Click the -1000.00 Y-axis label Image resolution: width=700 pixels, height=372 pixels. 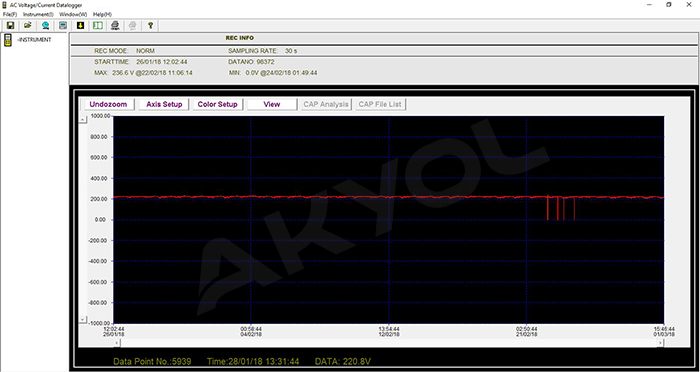click(x=99, y=323)
